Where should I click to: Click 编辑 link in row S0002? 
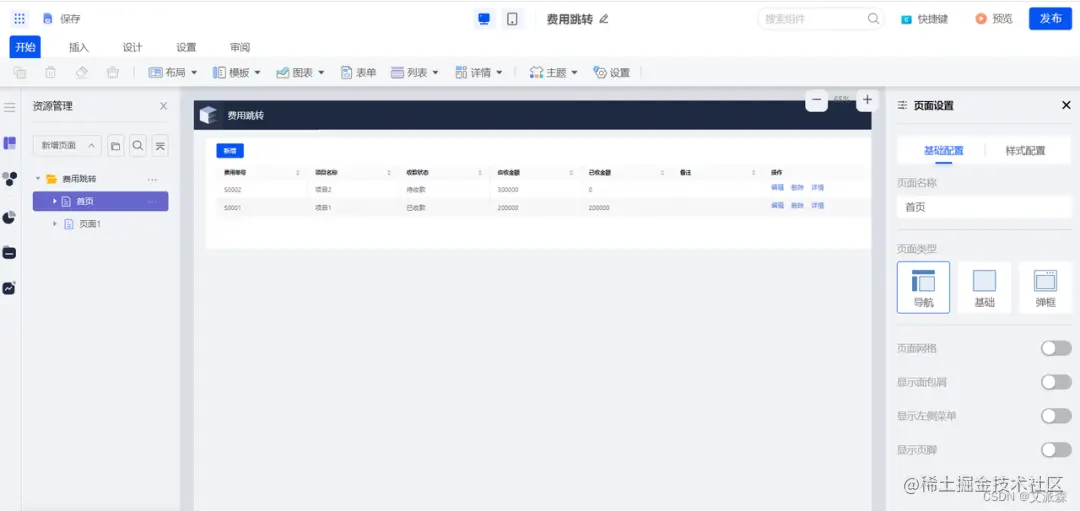[777, 187]
